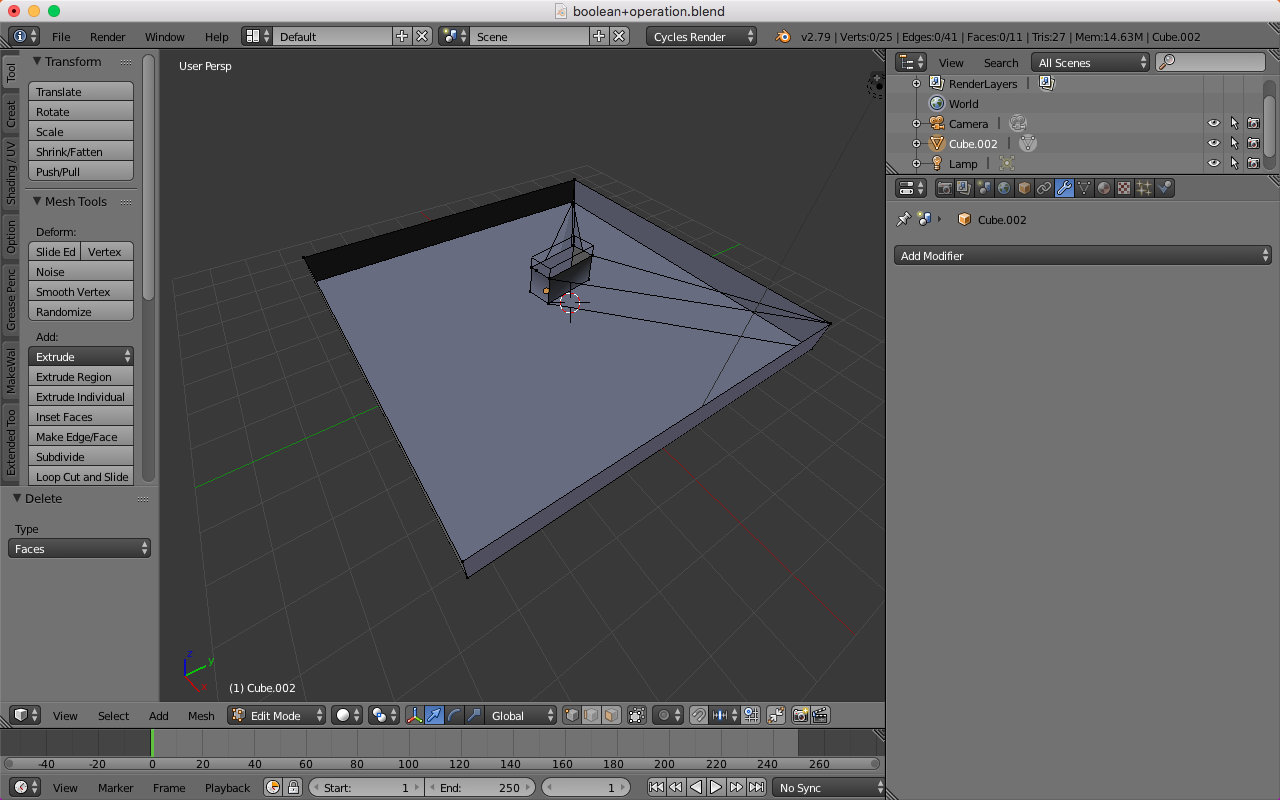
Task: Click the Make Edge/Face button
Action: (81, 436)
